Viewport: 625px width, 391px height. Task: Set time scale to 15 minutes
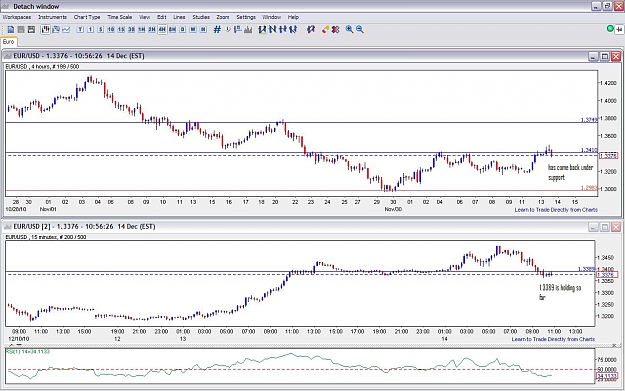pyautogui.click(x=121, y=29)
